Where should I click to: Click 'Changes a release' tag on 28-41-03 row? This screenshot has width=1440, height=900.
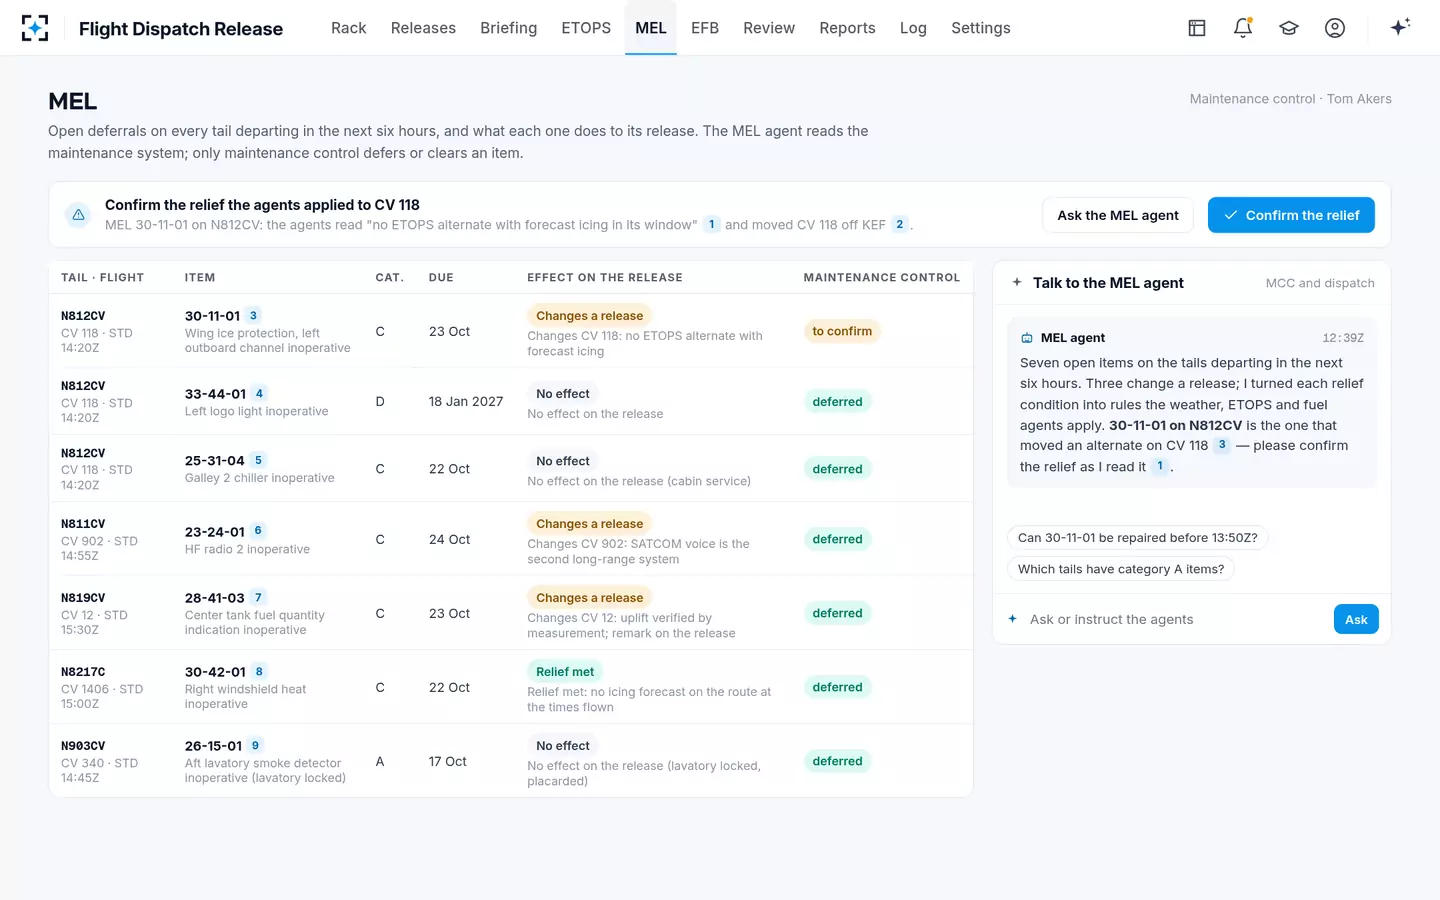click(x=590, y=598)
